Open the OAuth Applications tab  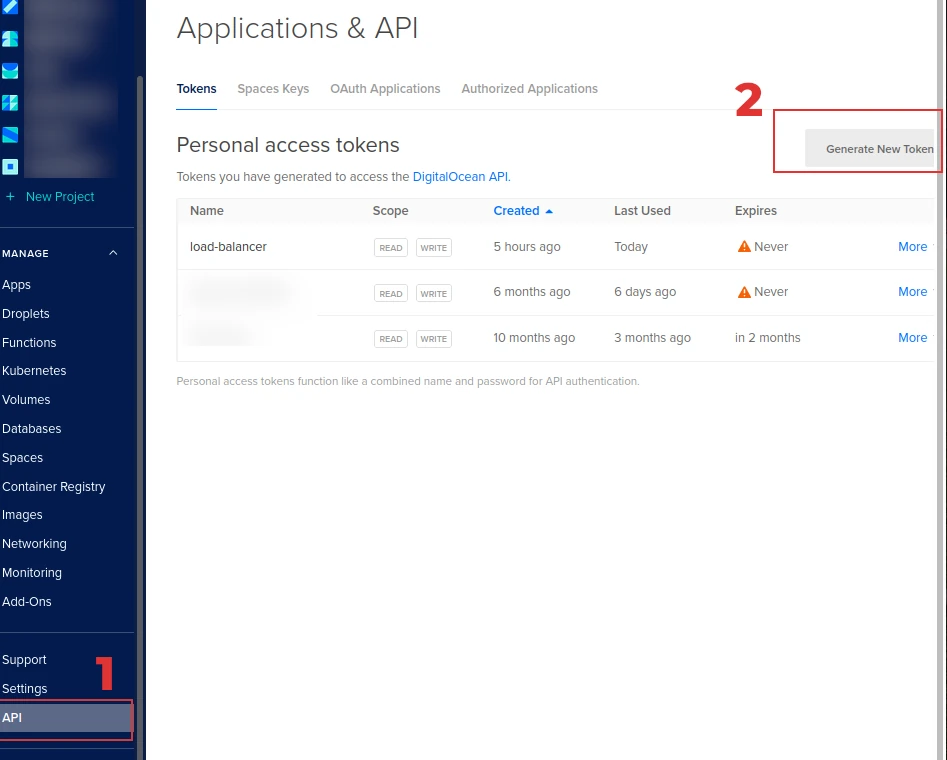pyautogui.click(x=385, y=89)
